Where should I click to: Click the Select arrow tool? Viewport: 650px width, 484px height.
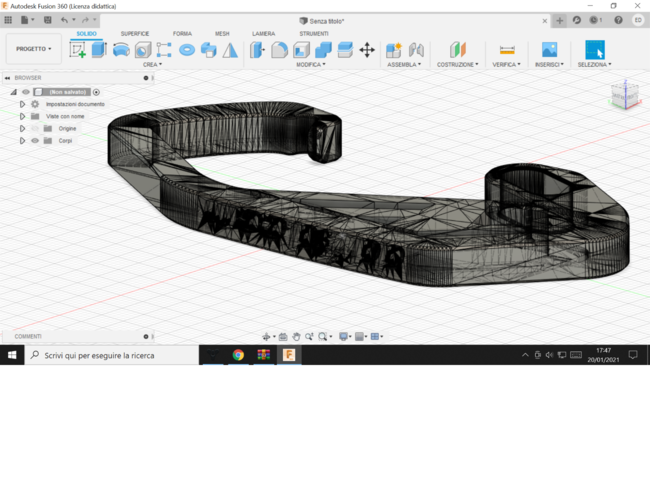point(594,50)
